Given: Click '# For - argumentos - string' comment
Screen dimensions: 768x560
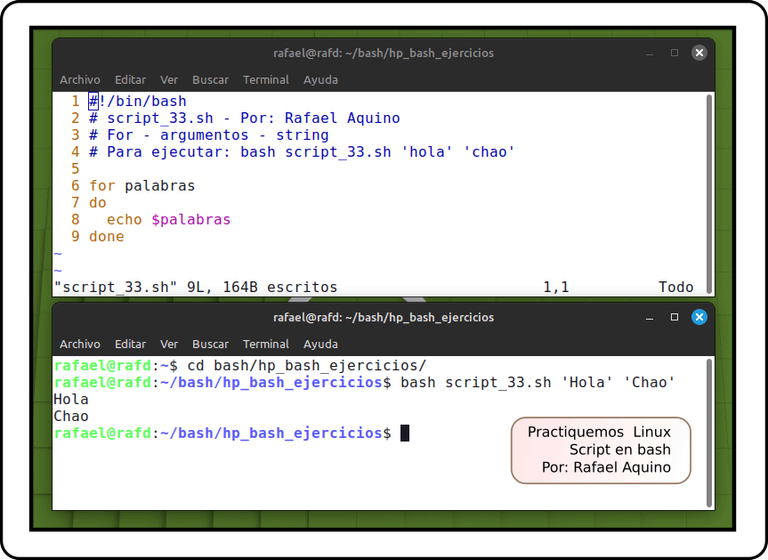Looking at the screenshot, I should [209, 135].
